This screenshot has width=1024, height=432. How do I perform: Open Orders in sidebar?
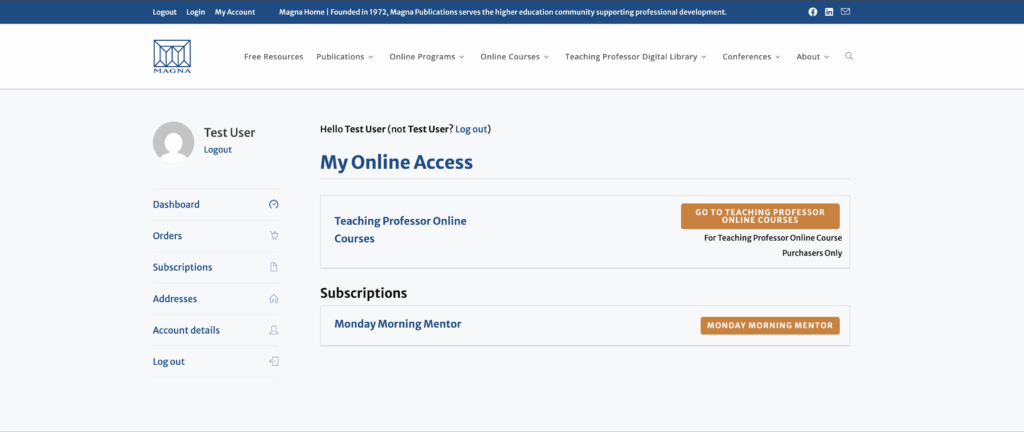[x=167, y=236]
